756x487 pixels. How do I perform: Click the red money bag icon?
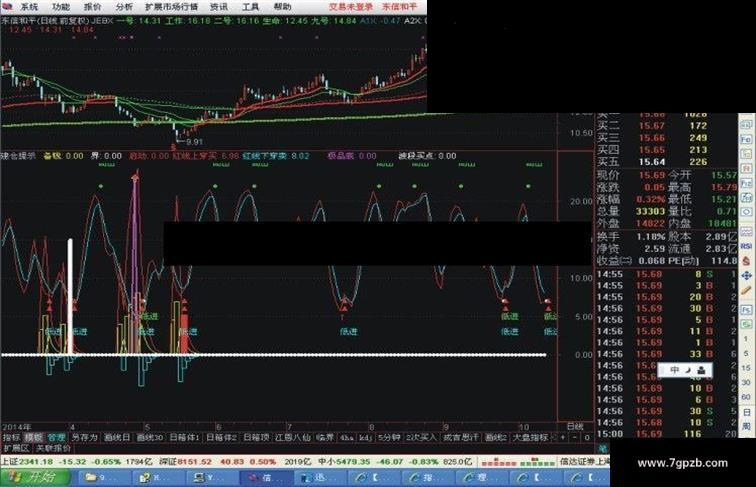pos(745,260)
